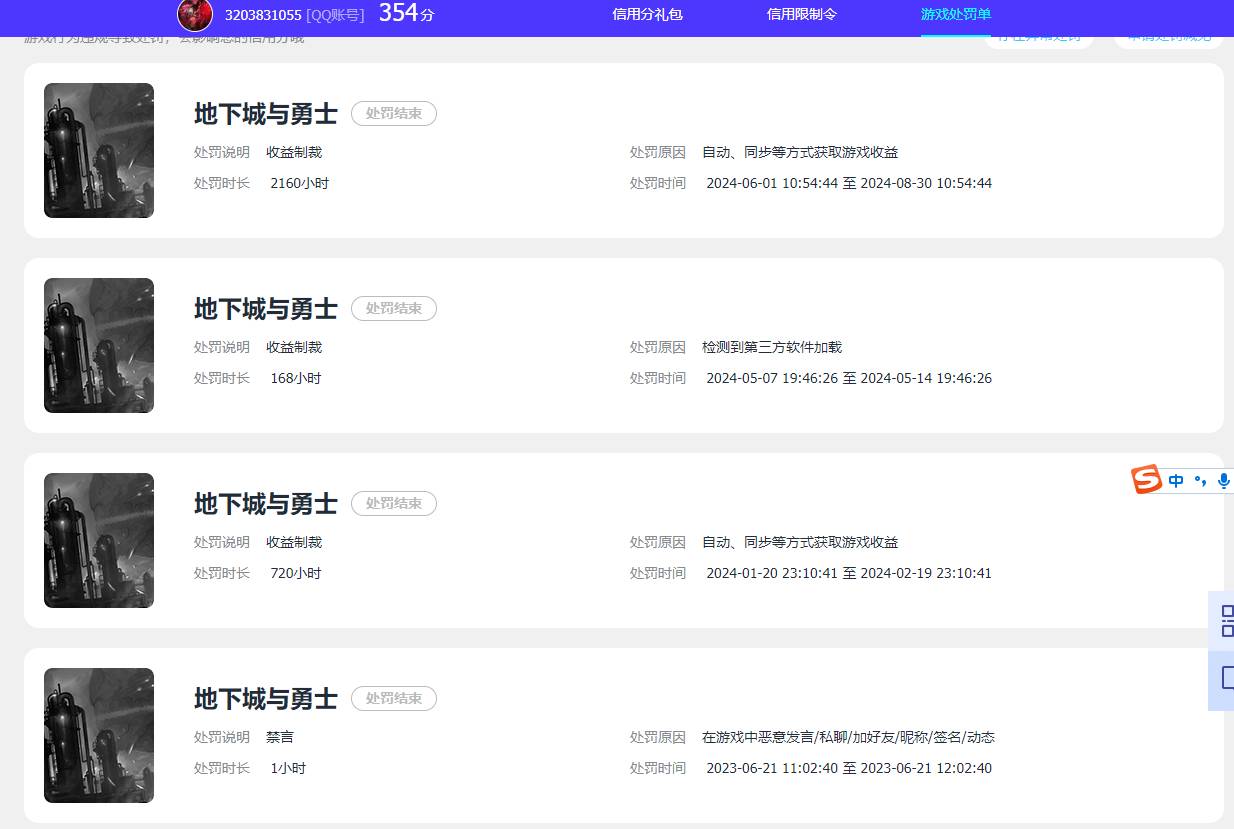Select the 游戏处罚单 tab

coord(955,15)
